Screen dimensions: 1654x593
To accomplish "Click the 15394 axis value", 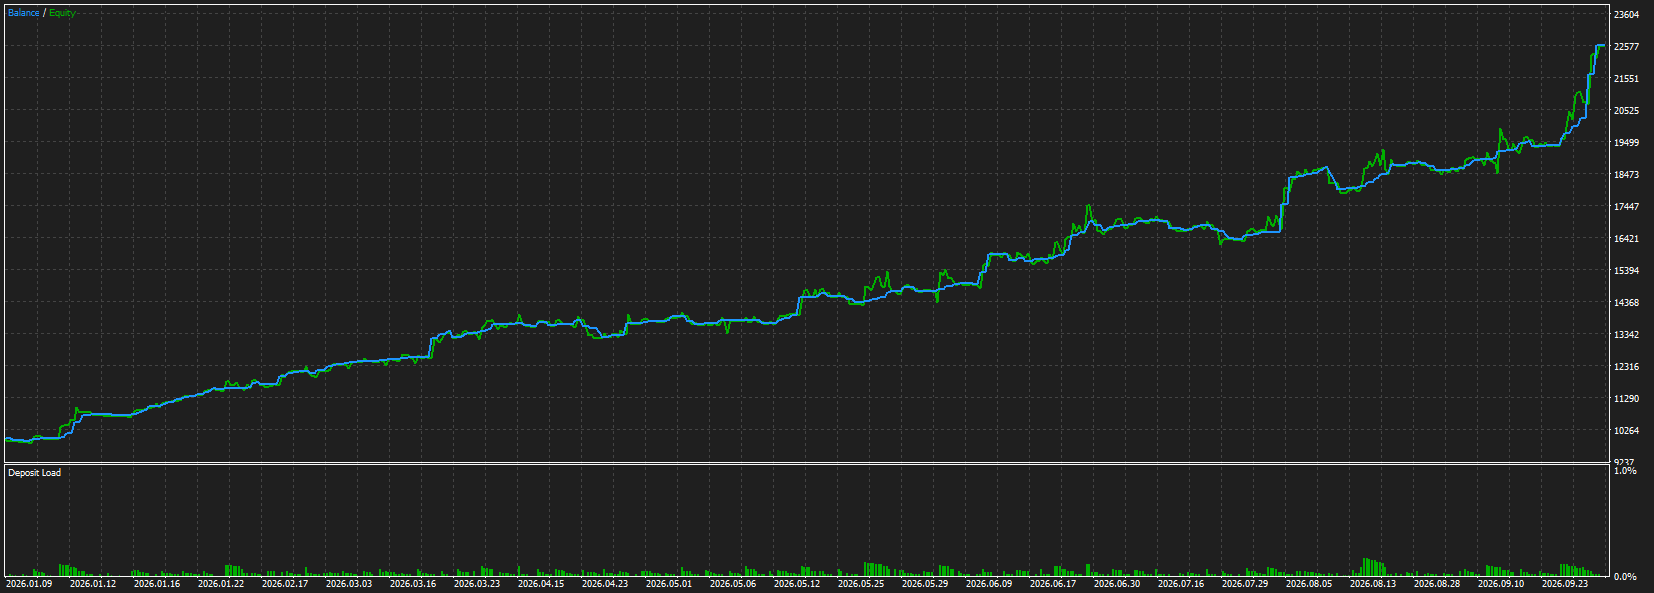I will (x=1627, y=271).
